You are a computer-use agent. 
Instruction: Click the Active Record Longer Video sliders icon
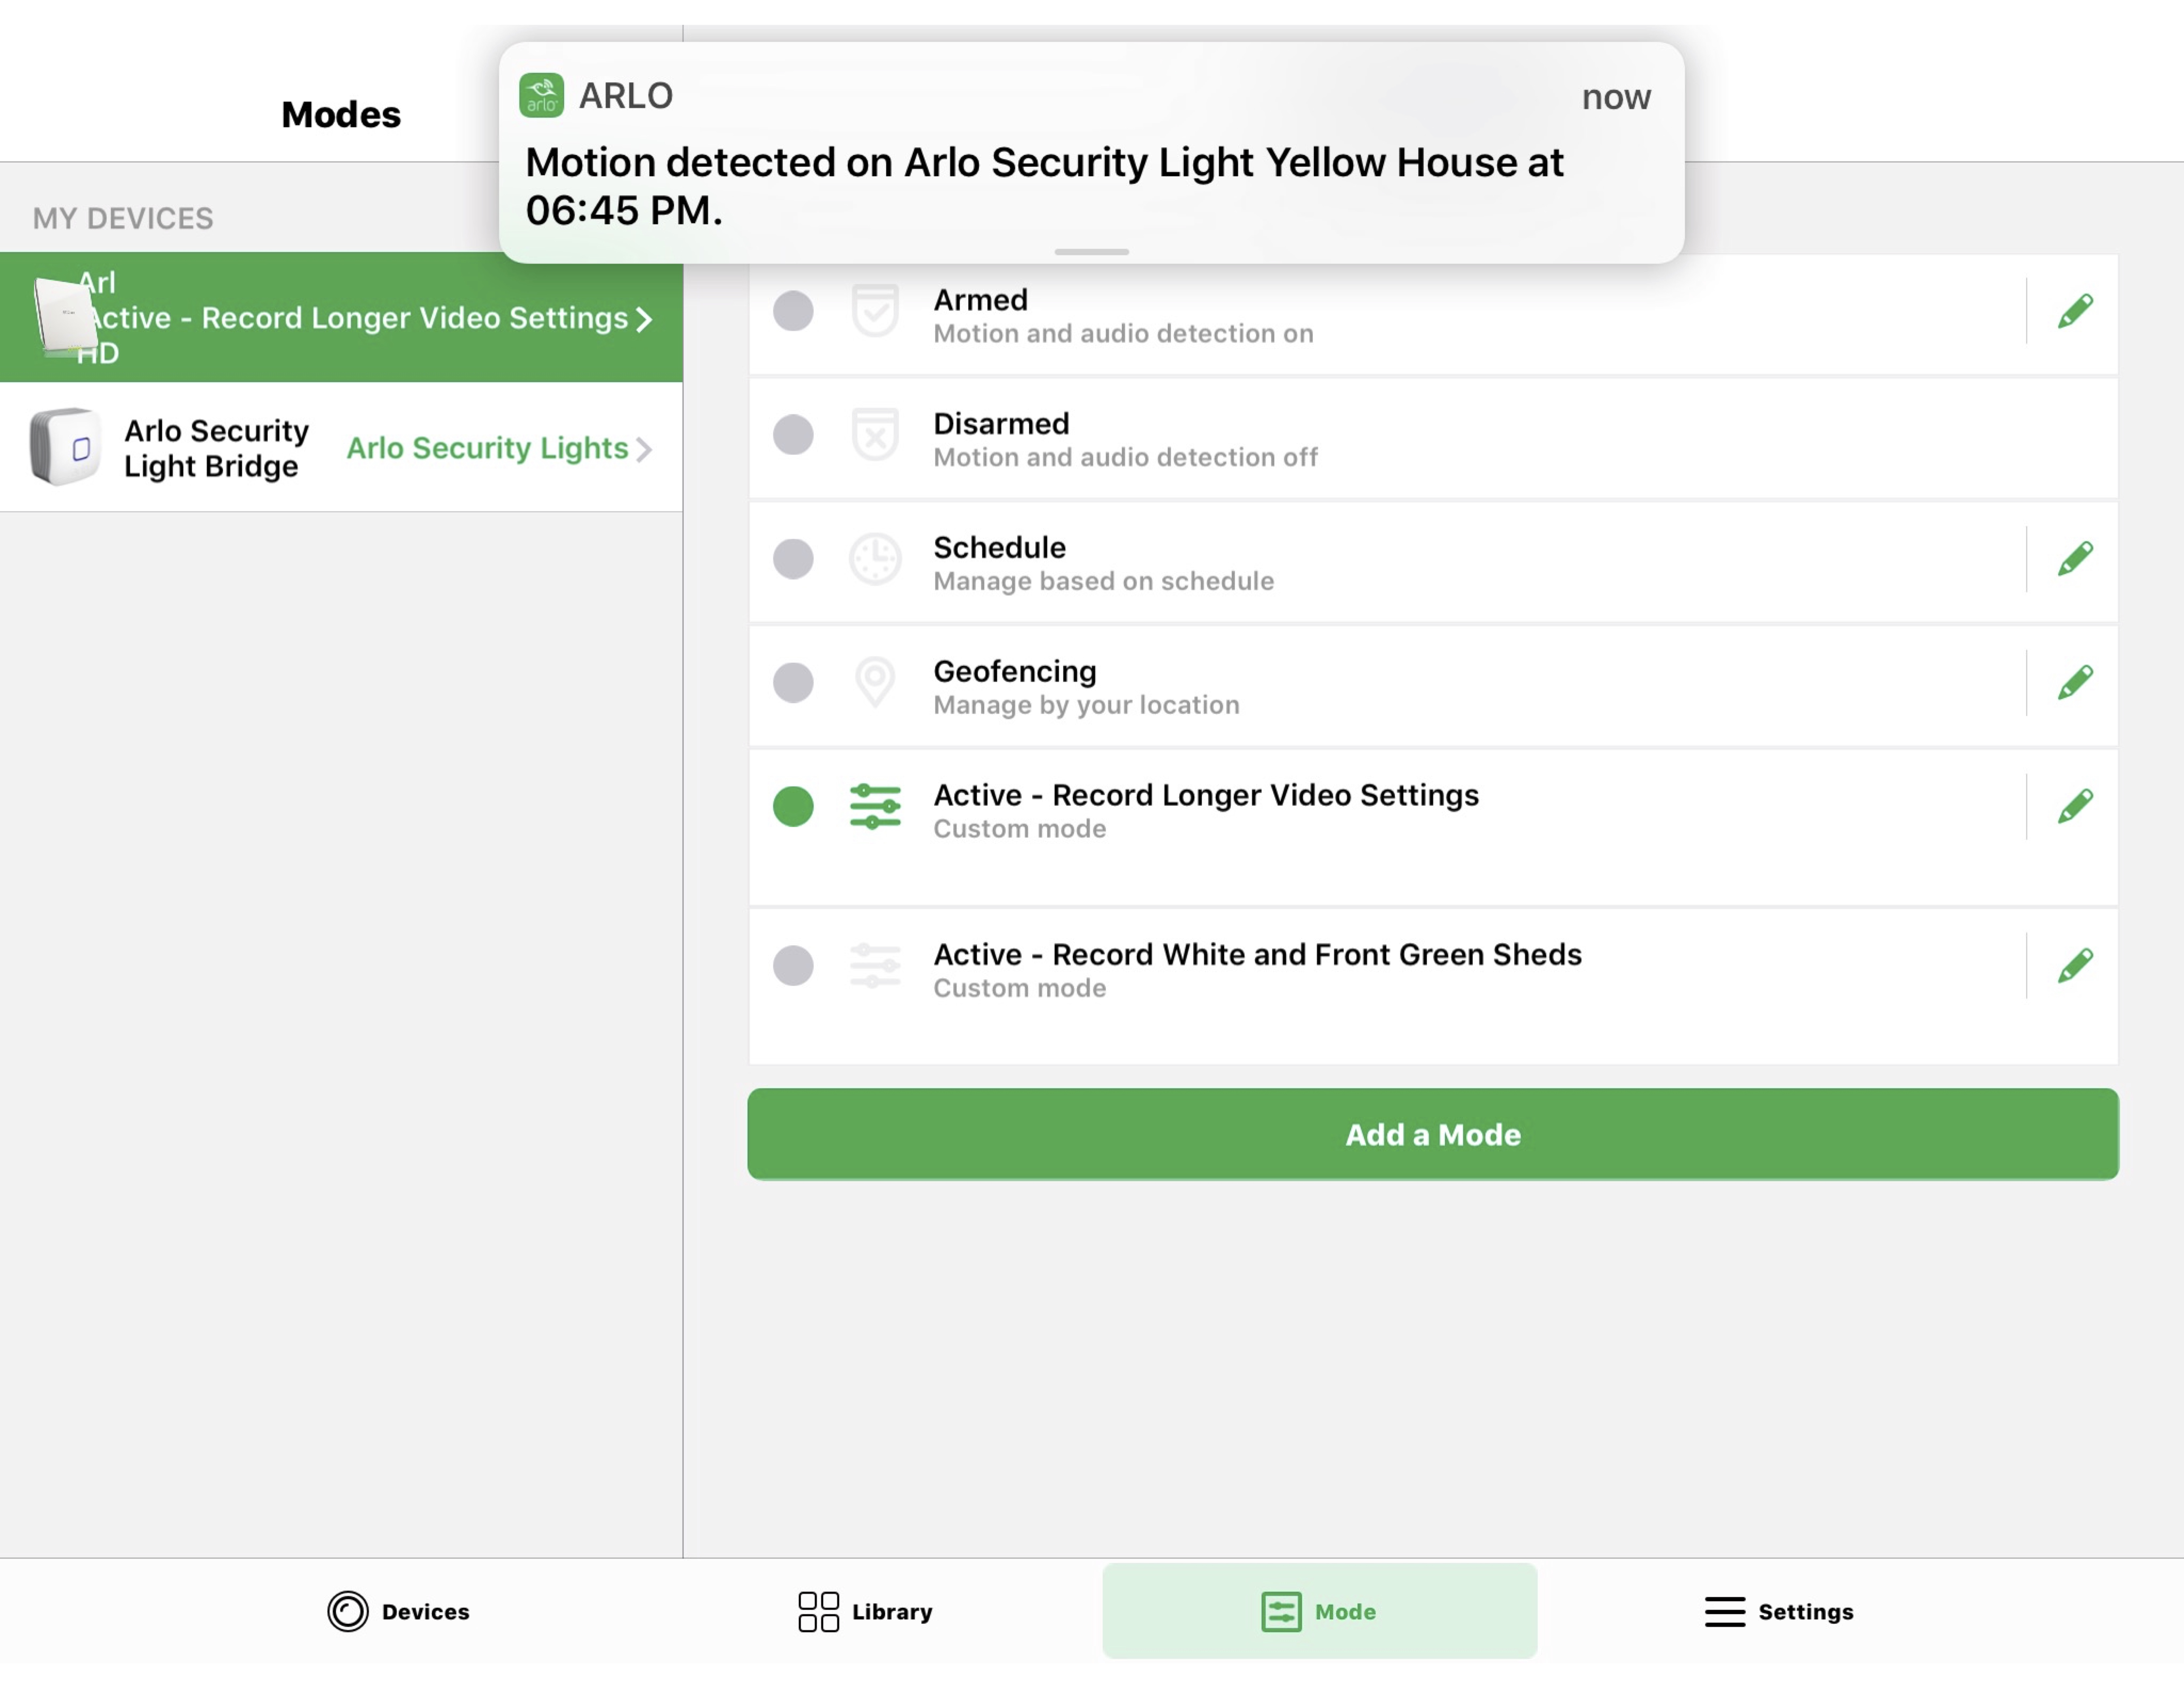click(874, 807)
